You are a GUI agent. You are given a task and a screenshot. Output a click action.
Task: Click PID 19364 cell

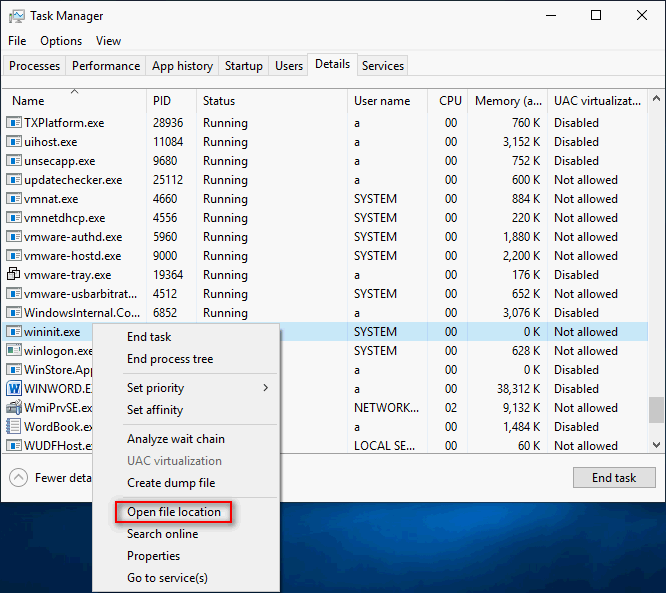click(x=168, y=275)
